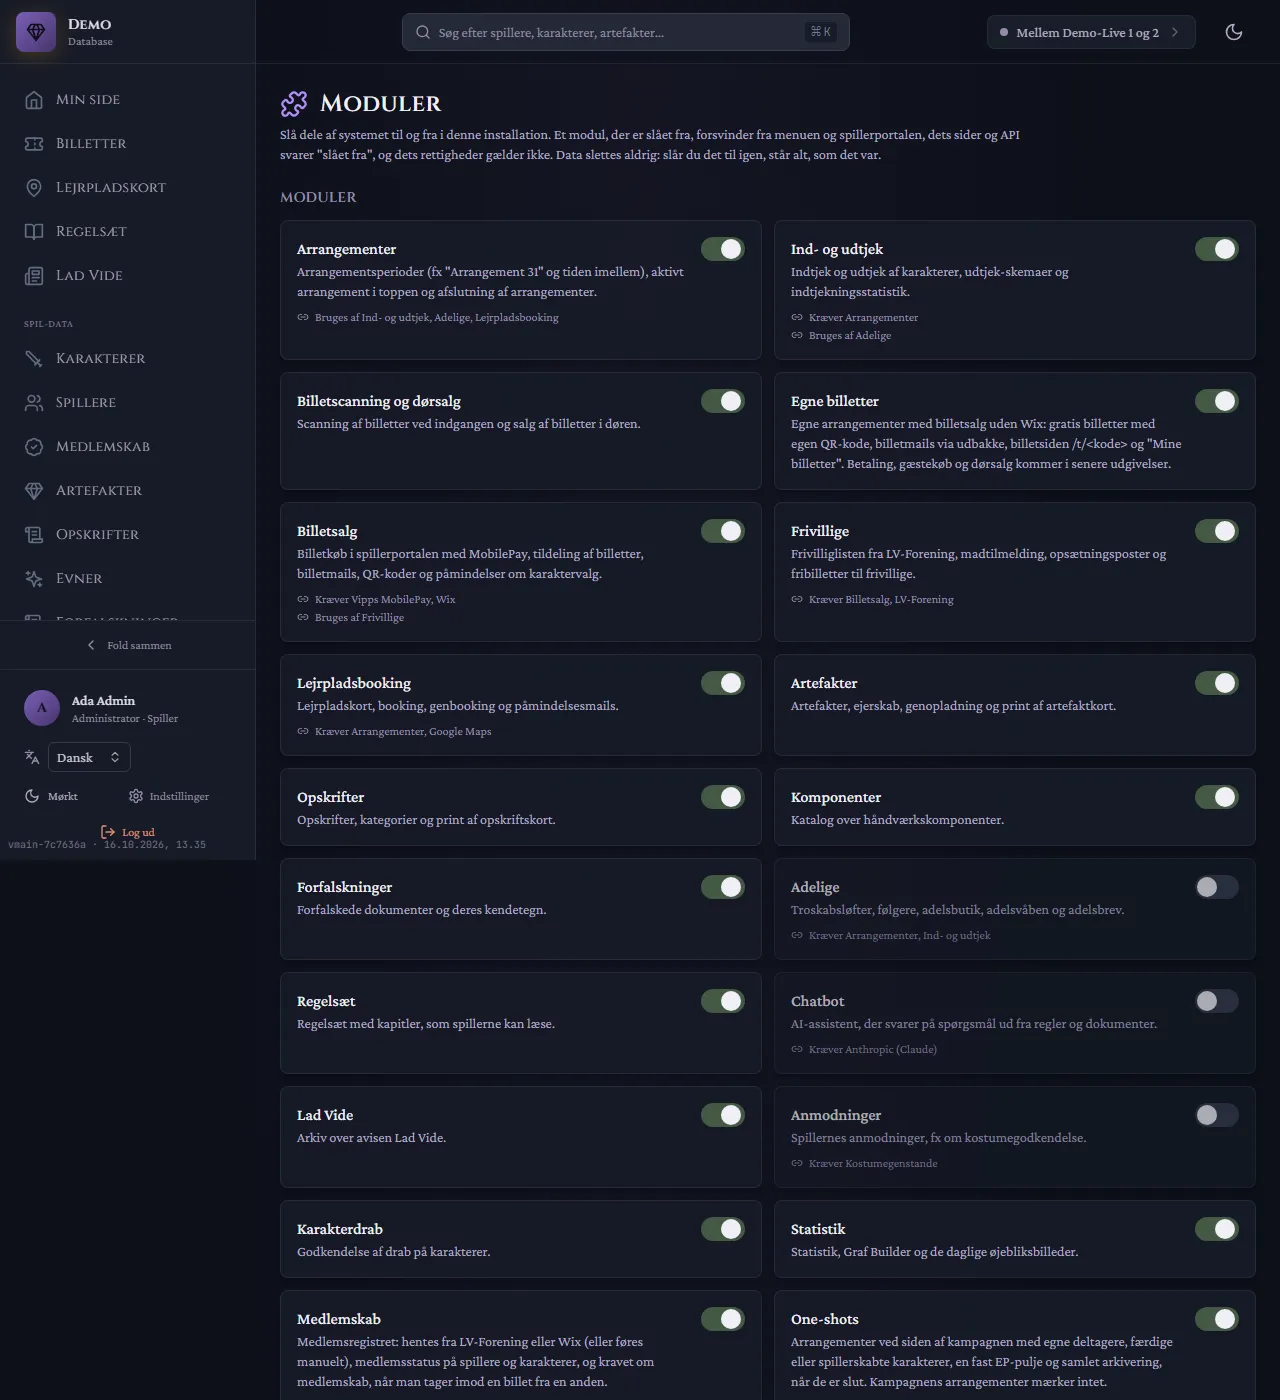
Task: Click the Lad Vide newspaper icon
Action: 34,276
